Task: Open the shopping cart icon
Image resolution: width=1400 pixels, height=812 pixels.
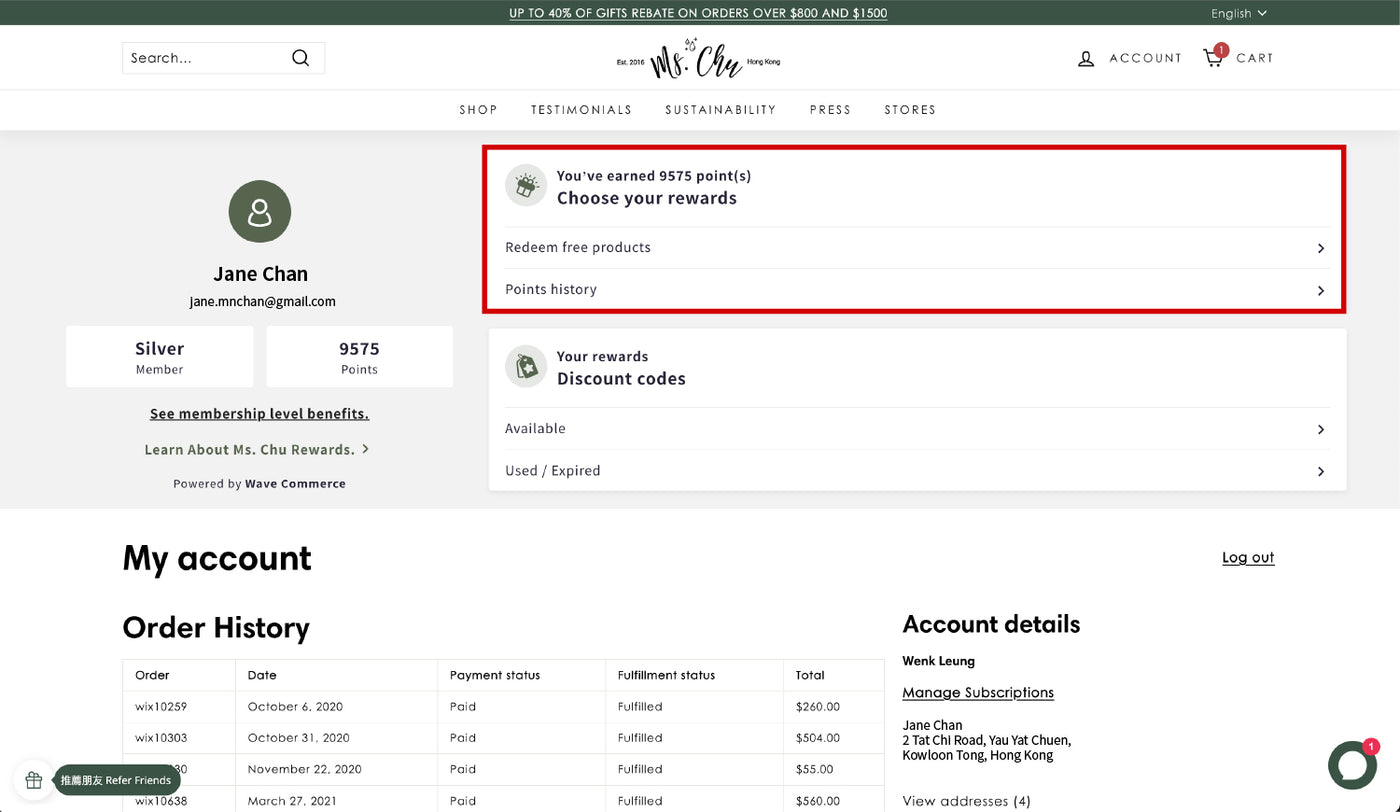Action: 1213,58
